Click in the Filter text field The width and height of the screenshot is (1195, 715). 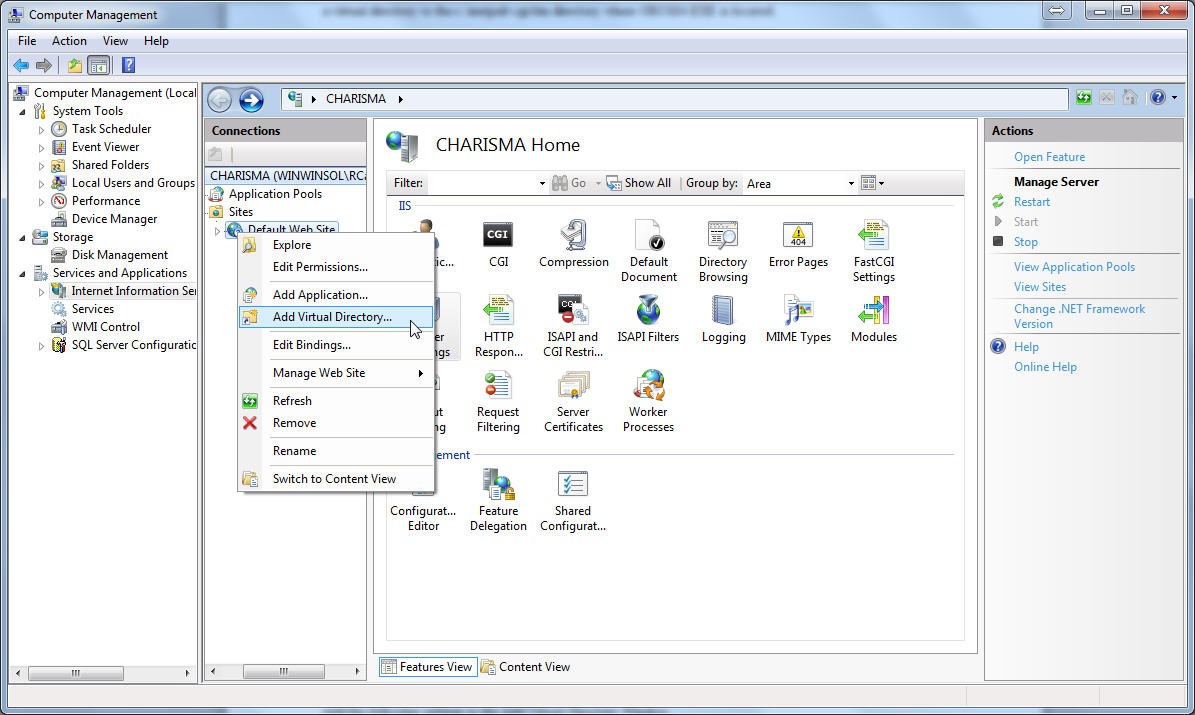[x=482, y=184]
